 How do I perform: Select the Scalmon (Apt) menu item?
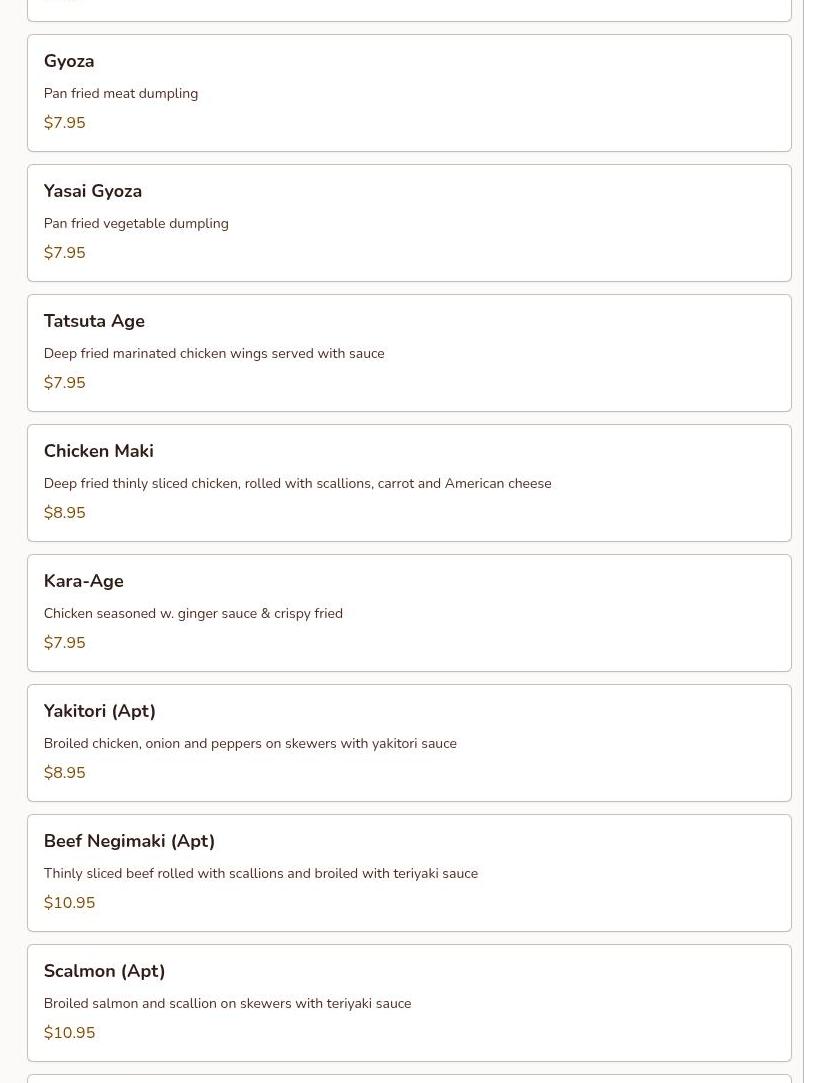[104, 971]
